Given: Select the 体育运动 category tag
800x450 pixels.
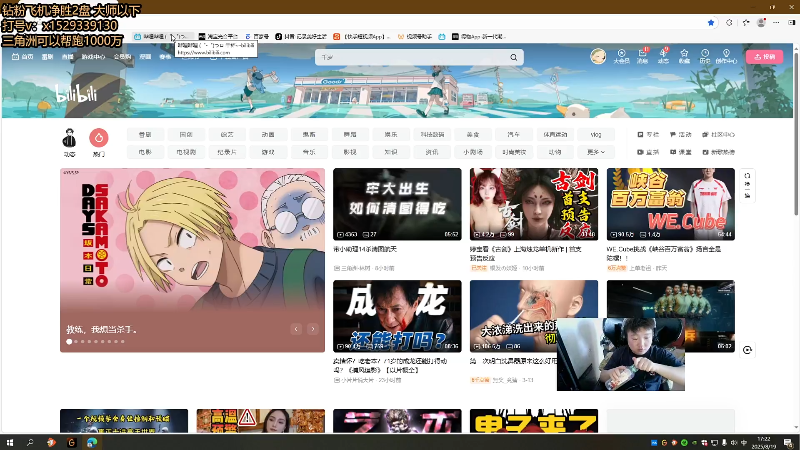Looking at the screenshot, I should [x=555, y=135].
